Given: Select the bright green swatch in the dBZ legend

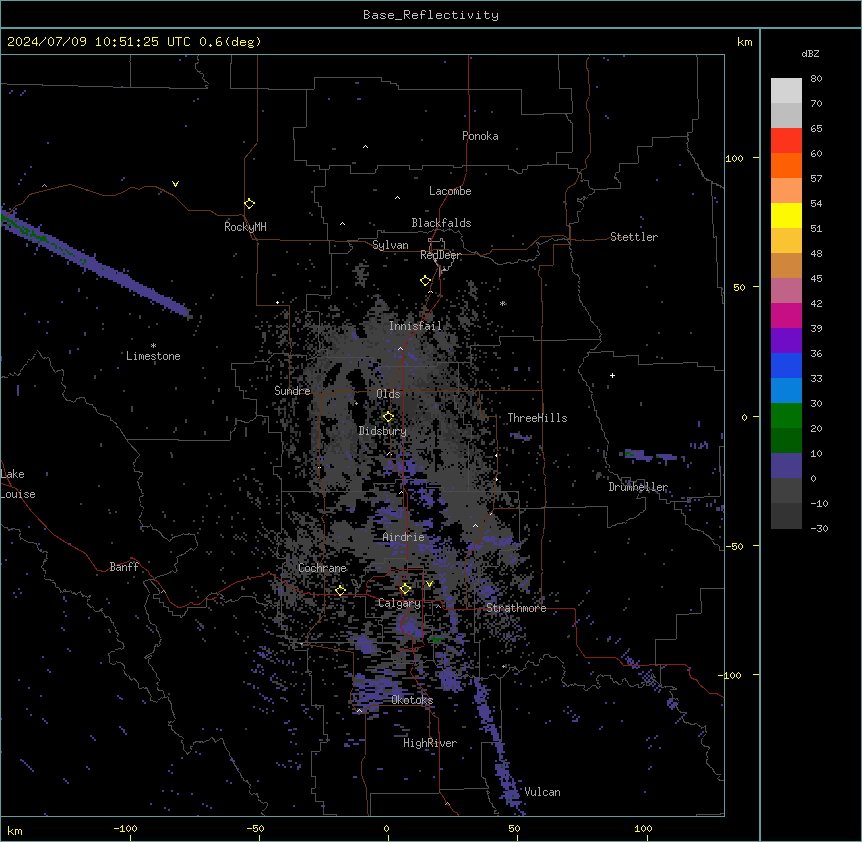Looking at the screenshot, I should pos(786,416).
